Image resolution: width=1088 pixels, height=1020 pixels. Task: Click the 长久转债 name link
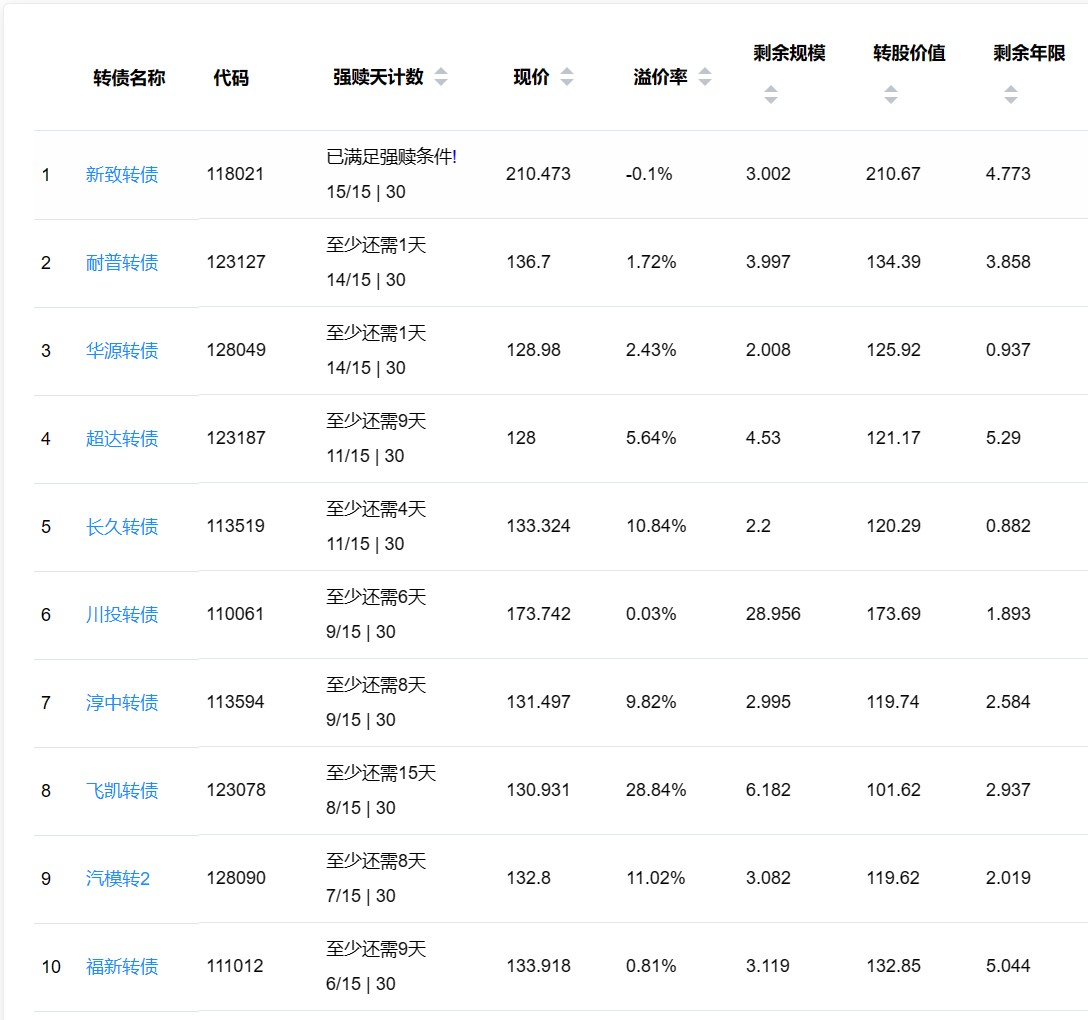(x=122, y=527)
